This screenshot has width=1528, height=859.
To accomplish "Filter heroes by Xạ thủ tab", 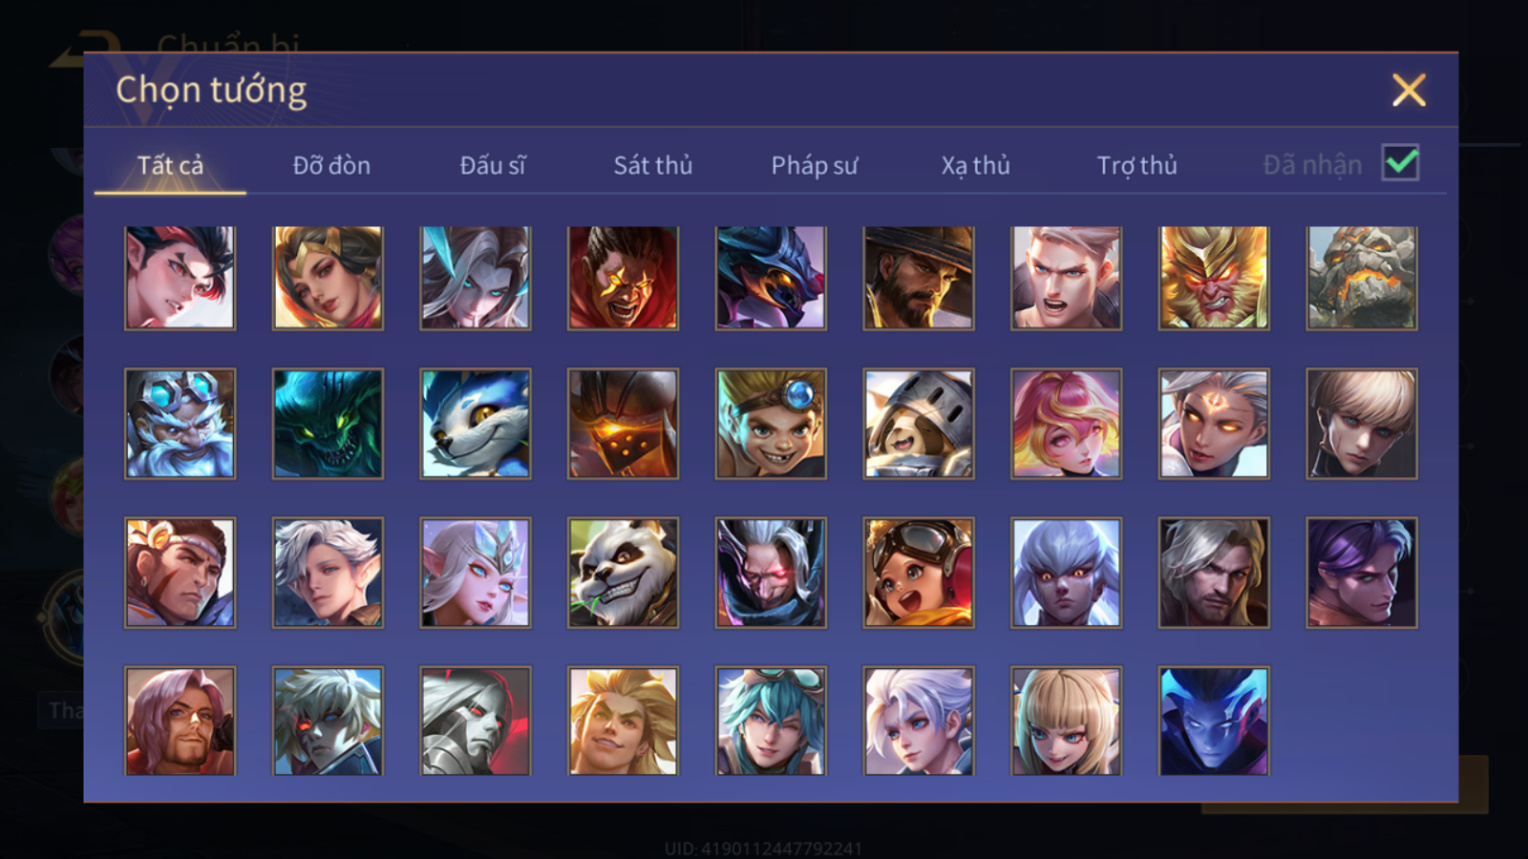I will pos(975,165).
